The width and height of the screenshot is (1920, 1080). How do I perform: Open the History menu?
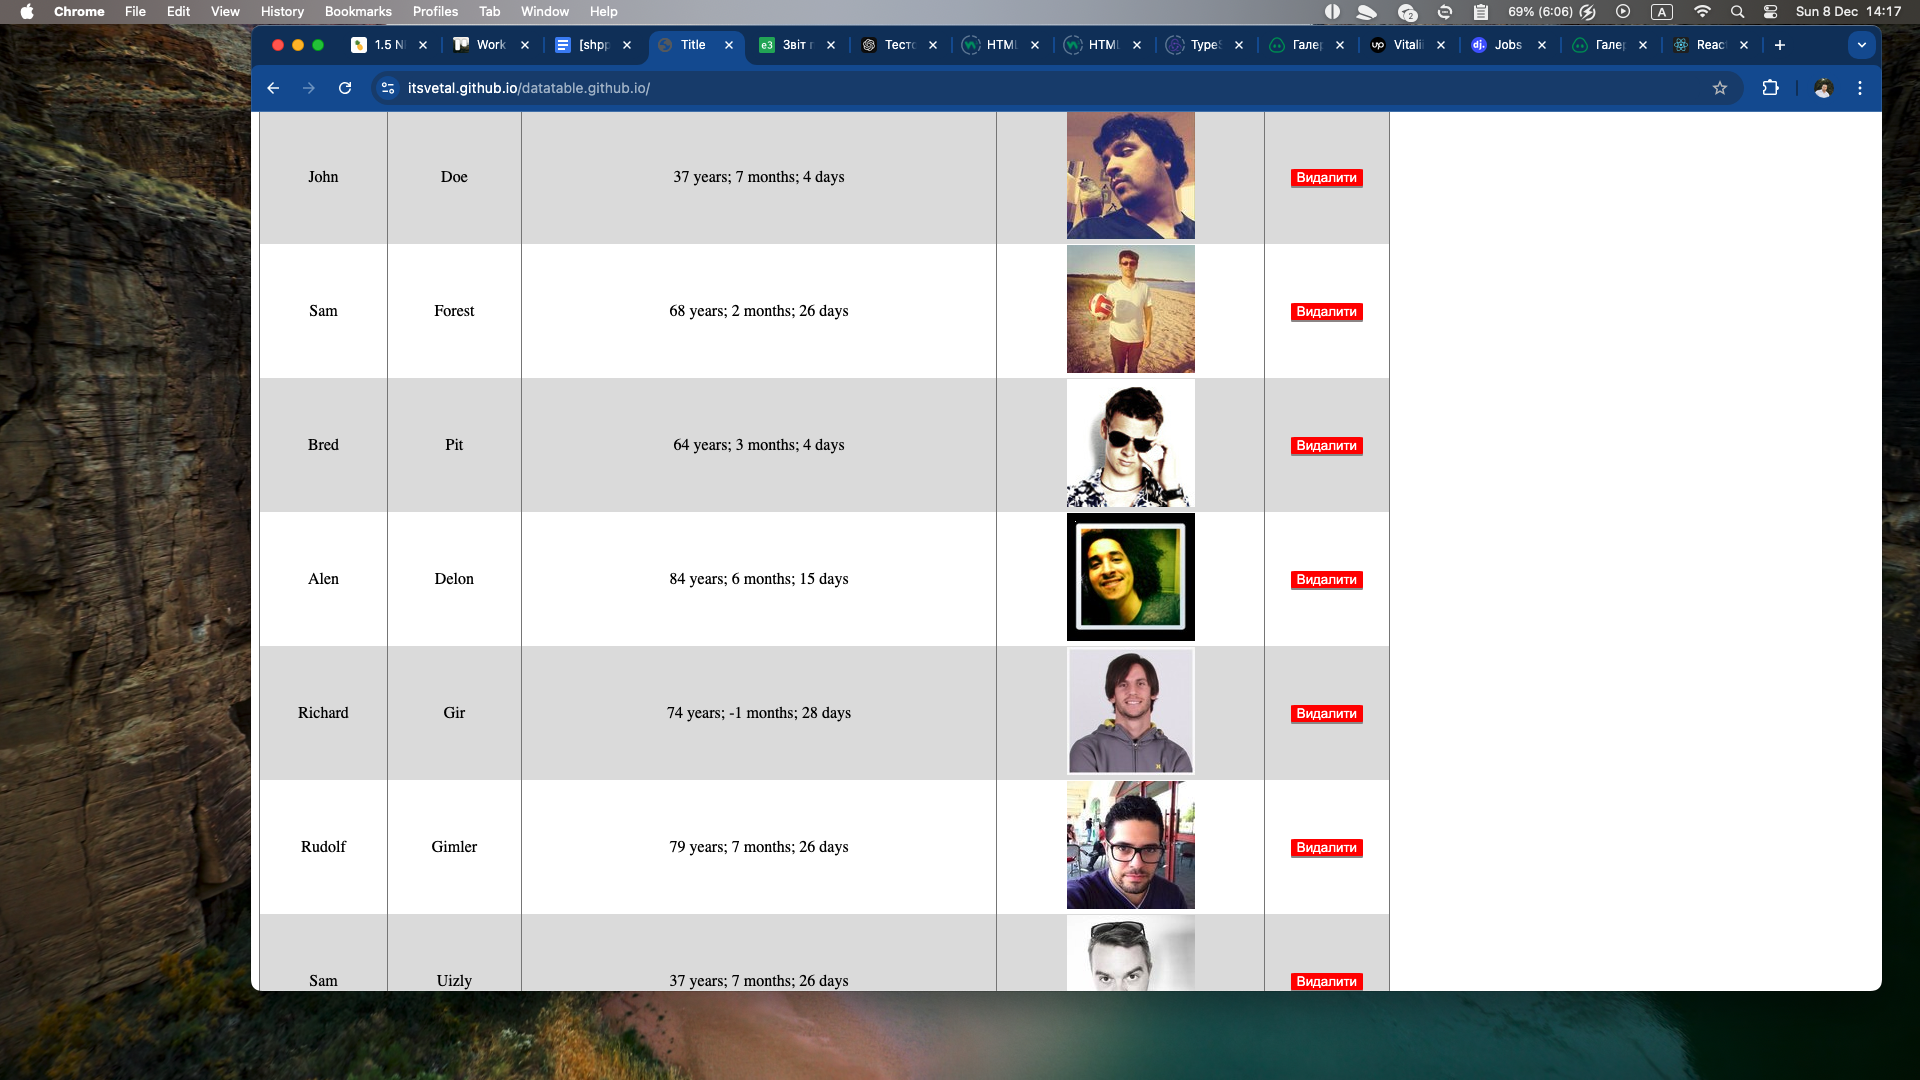pyautogui.click(x=282, y=12)
